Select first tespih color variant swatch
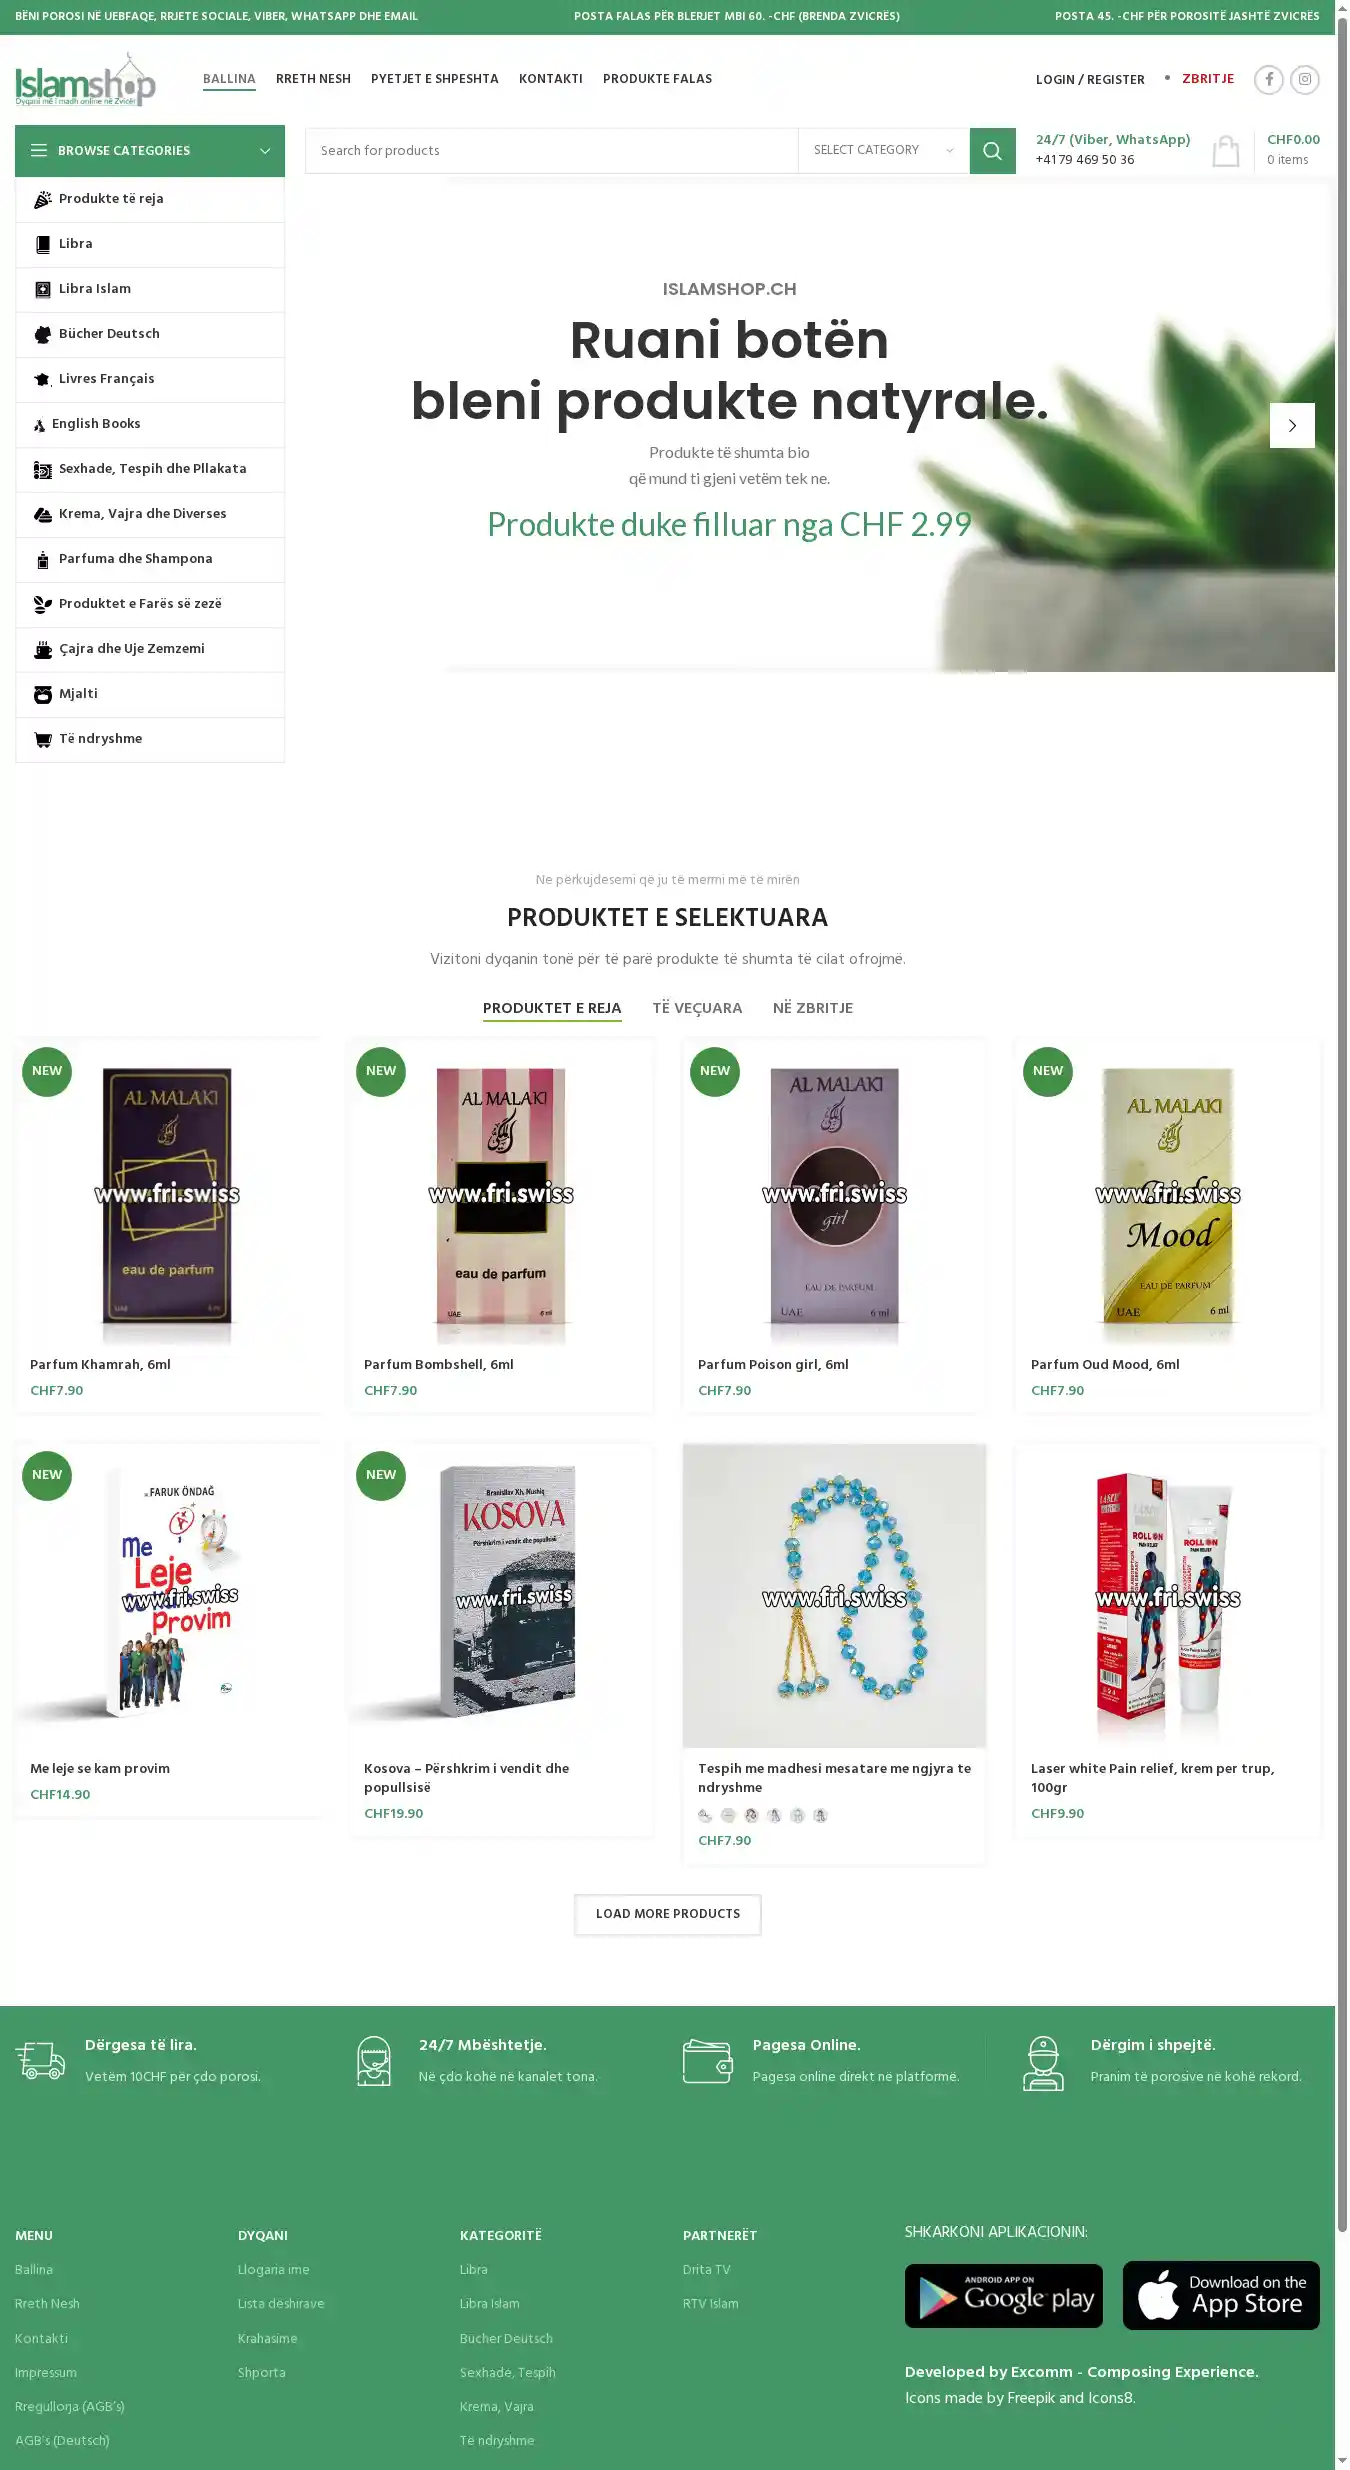Image resolution: width=1350 pixels, height=2470 pixels. pyautogui.click(x=705, y=1815)
